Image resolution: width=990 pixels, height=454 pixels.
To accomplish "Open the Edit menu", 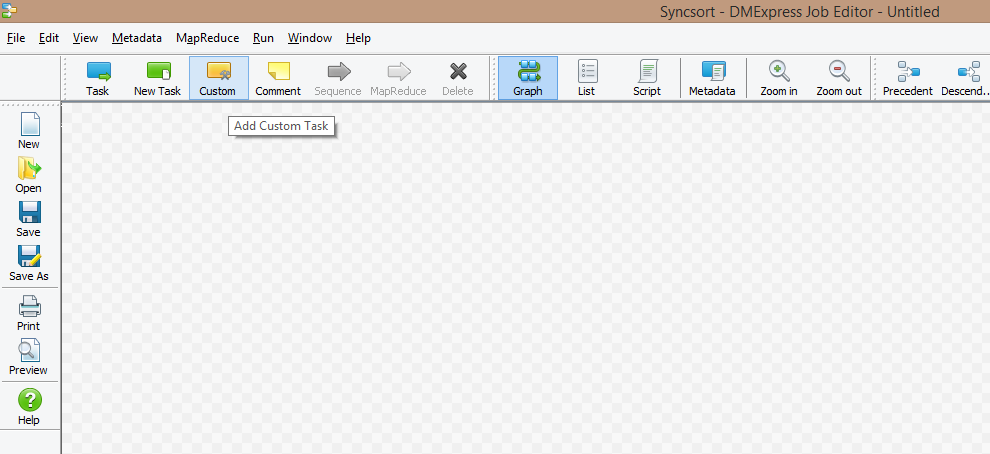I will 49,38.
